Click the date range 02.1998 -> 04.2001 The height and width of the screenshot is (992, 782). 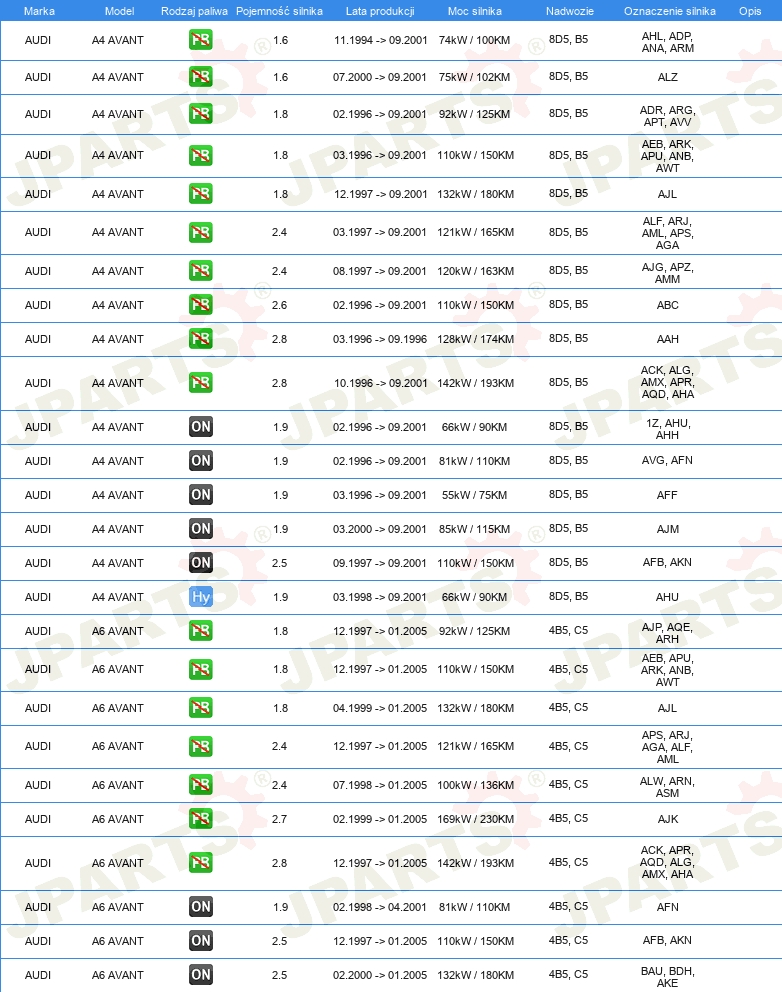coord(380,907)
